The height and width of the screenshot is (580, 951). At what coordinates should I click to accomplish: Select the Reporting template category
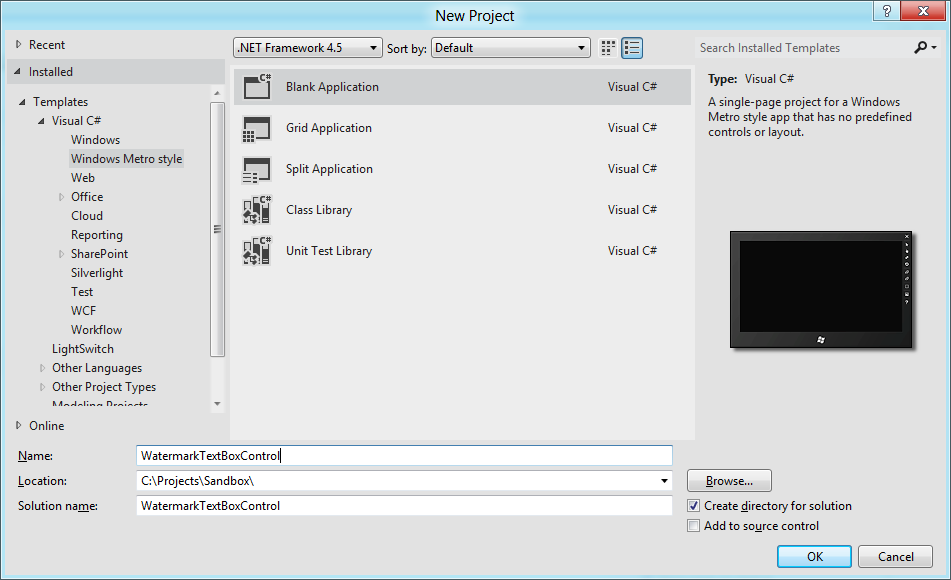[96, 235]
